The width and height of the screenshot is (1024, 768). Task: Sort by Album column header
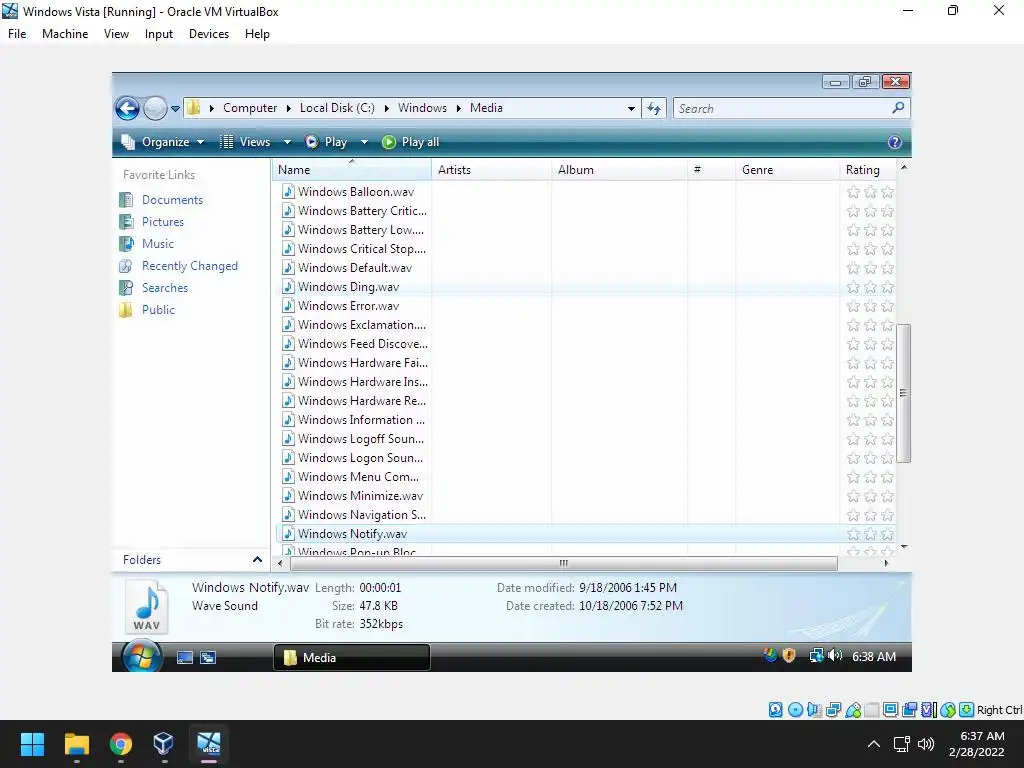pyautogui.click(x=619, y=170)
